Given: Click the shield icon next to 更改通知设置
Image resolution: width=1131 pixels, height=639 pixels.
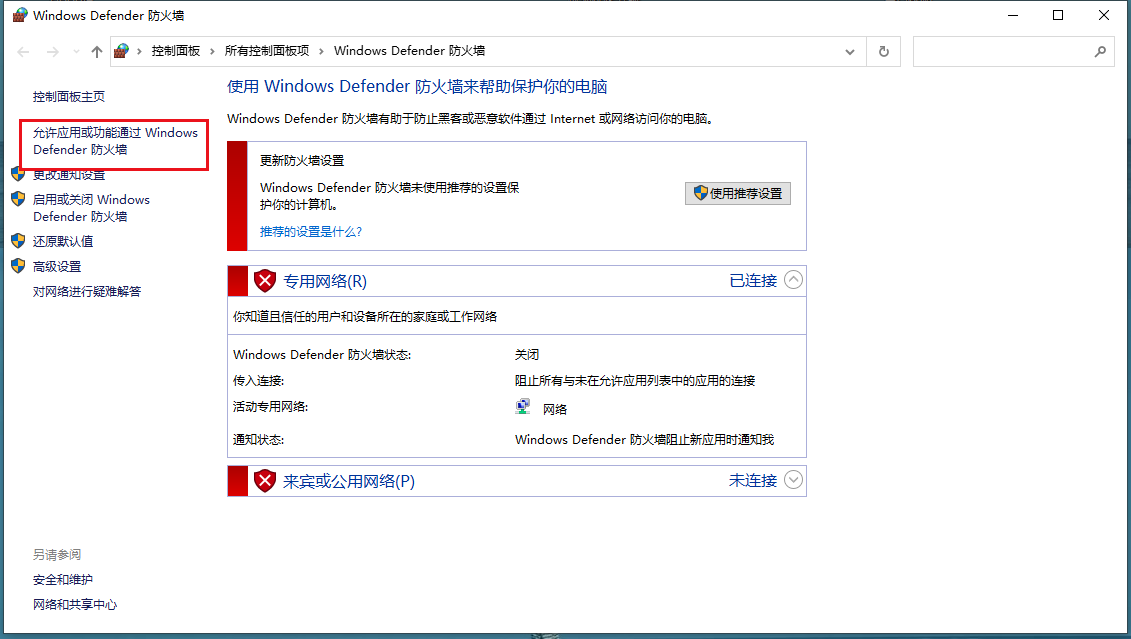Looking at the screenshot, I should tap(17, 172).
